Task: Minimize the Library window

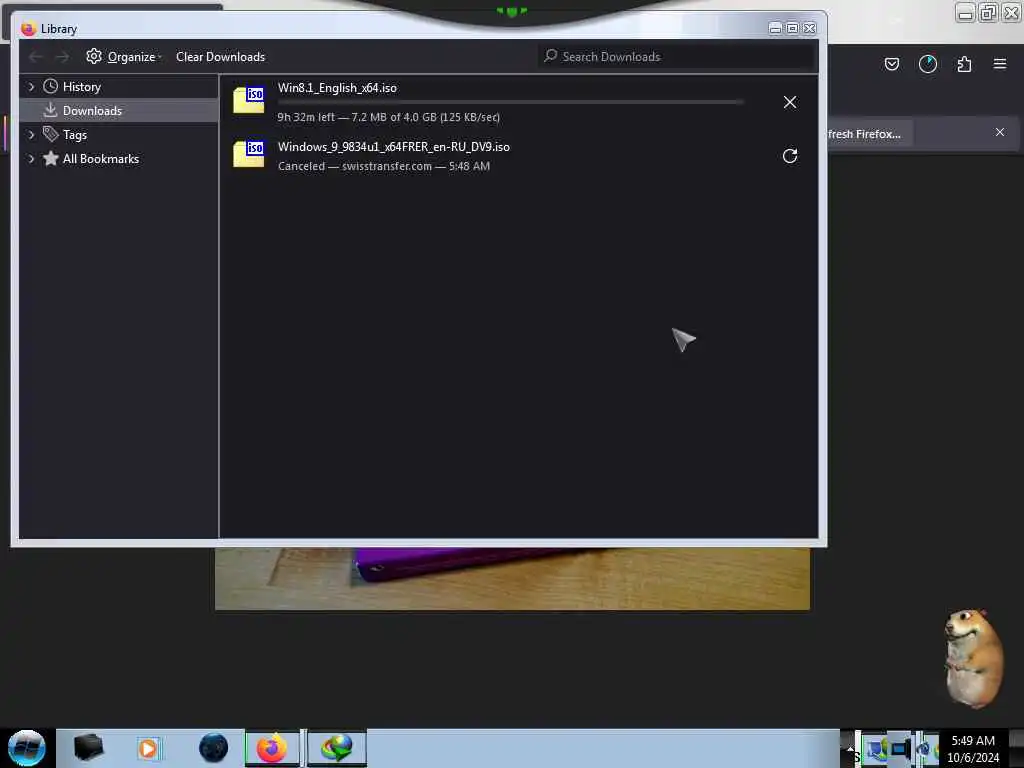Action: [x=775, y=28]
